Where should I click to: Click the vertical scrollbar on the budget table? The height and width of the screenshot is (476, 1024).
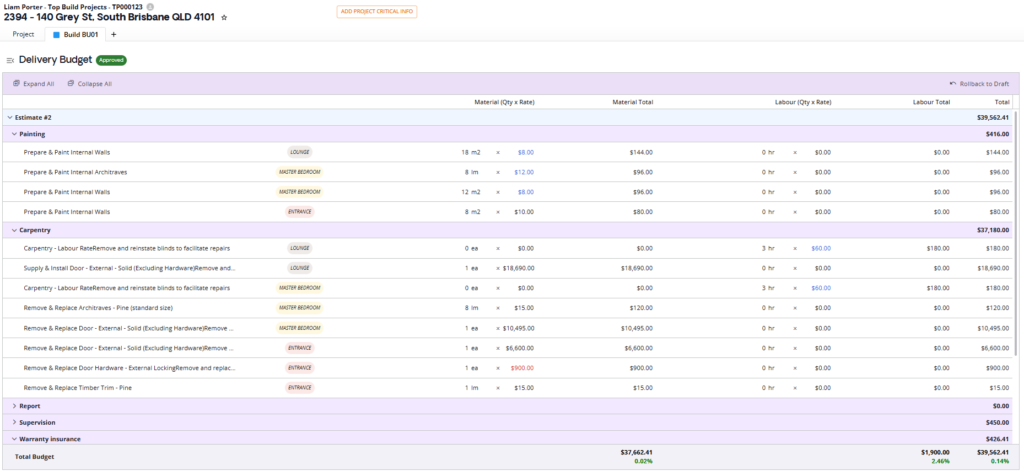point(1017,250)
